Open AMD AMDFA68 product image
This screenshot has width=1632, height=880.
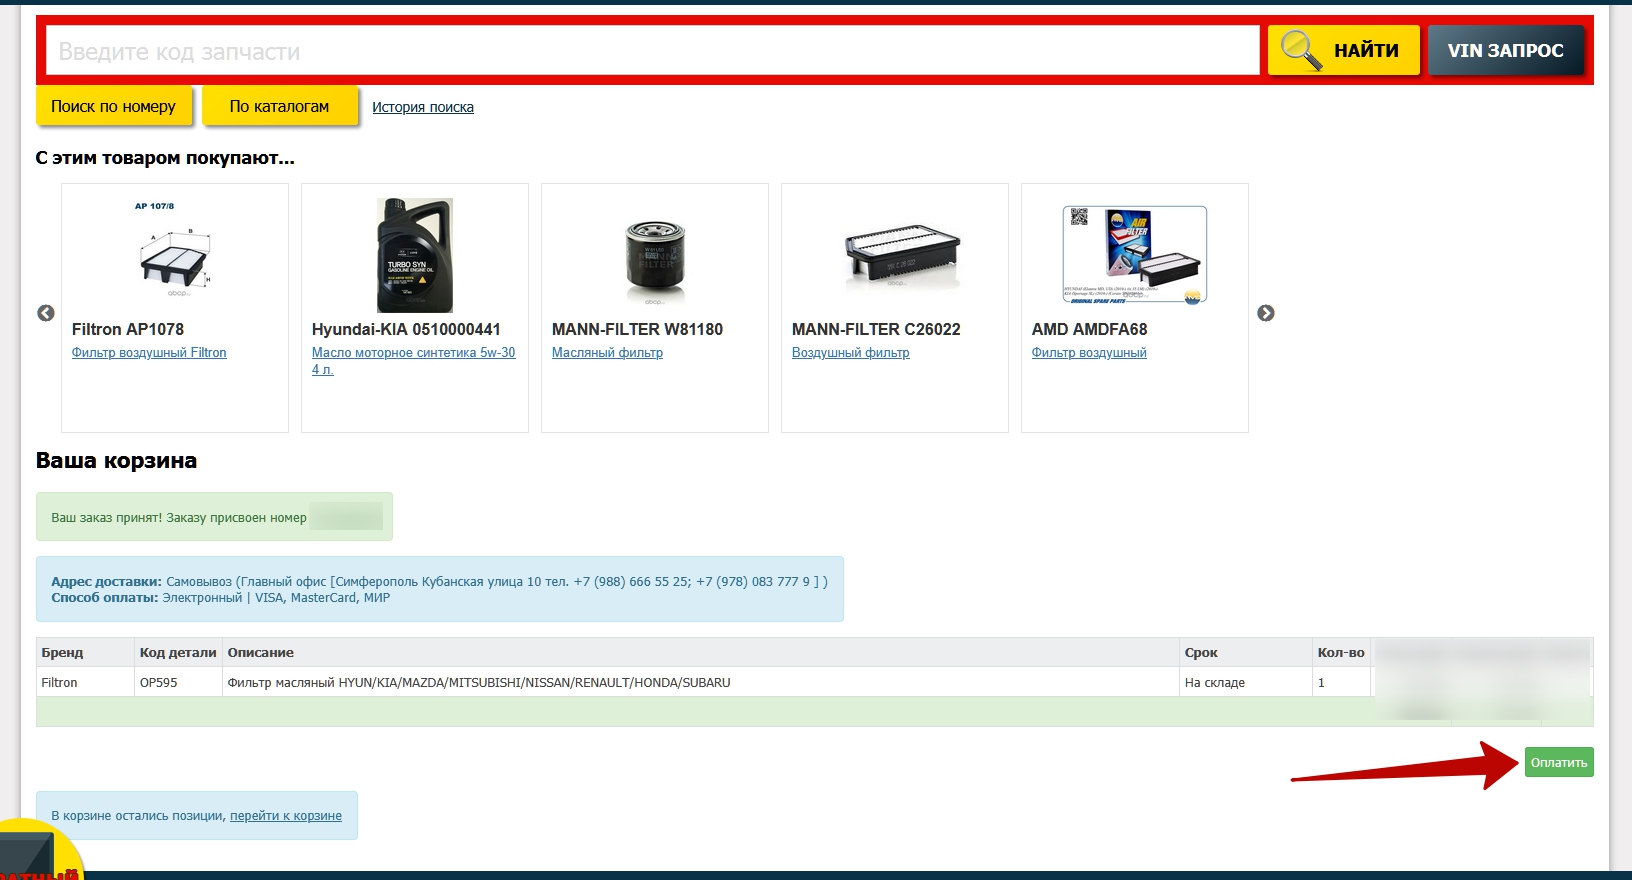point(1135,254)
